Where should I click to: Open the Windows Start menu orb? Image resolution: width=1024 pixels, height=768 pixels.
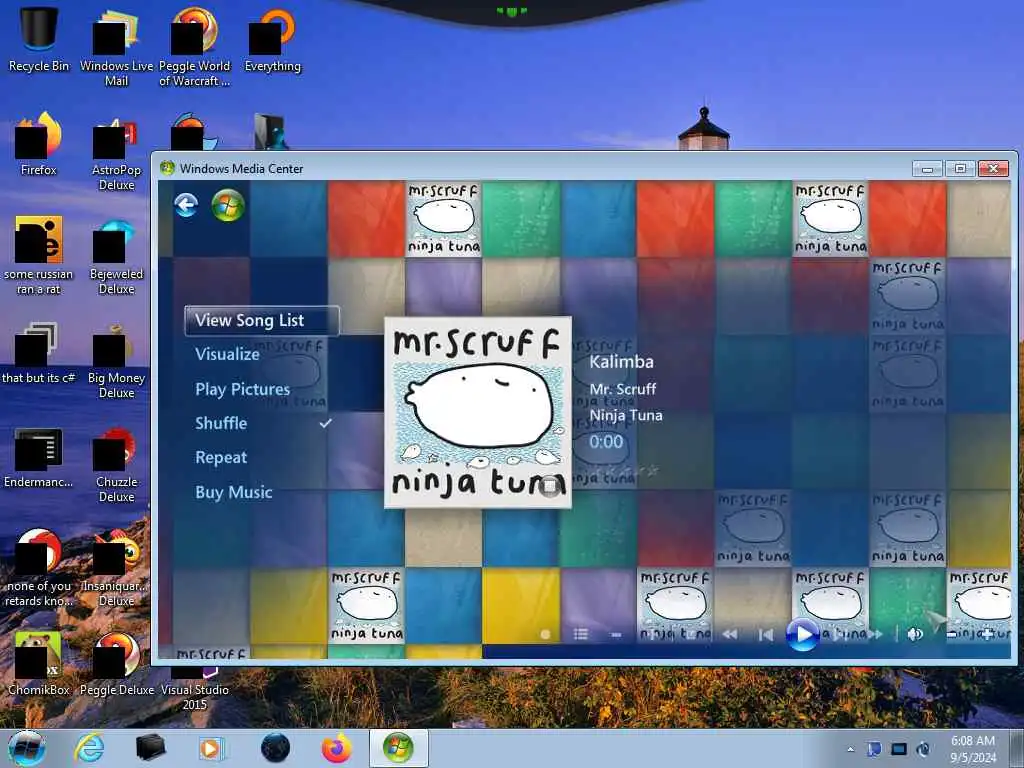[x=27, y=748]
